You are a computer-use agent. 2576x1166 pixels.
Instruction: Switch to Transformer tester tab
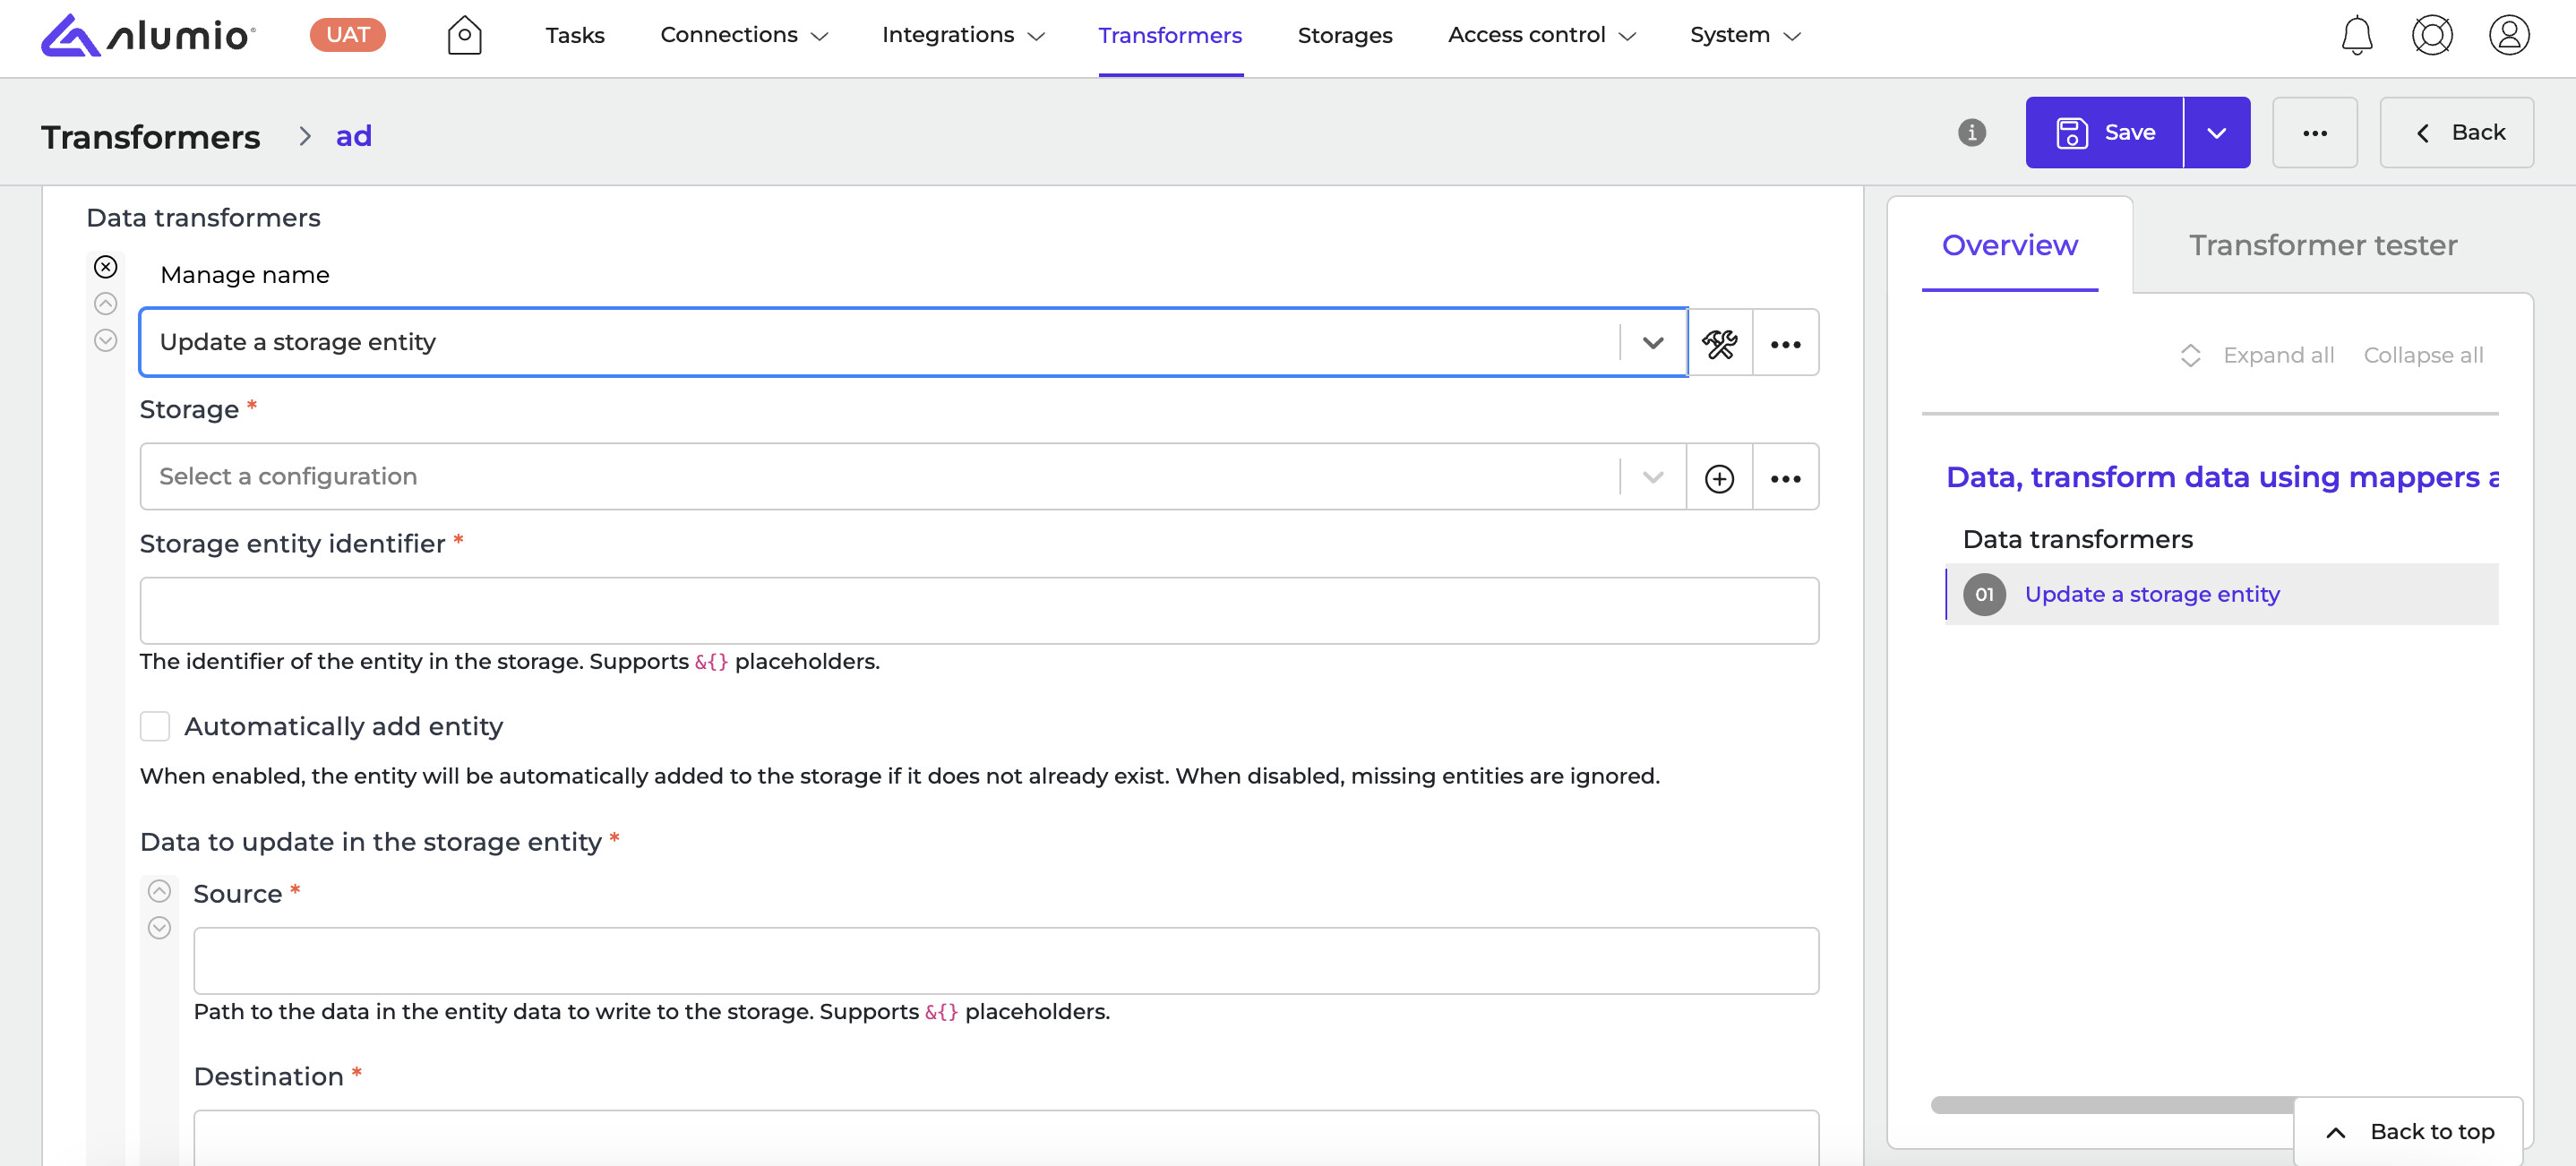coord(2322,245)
